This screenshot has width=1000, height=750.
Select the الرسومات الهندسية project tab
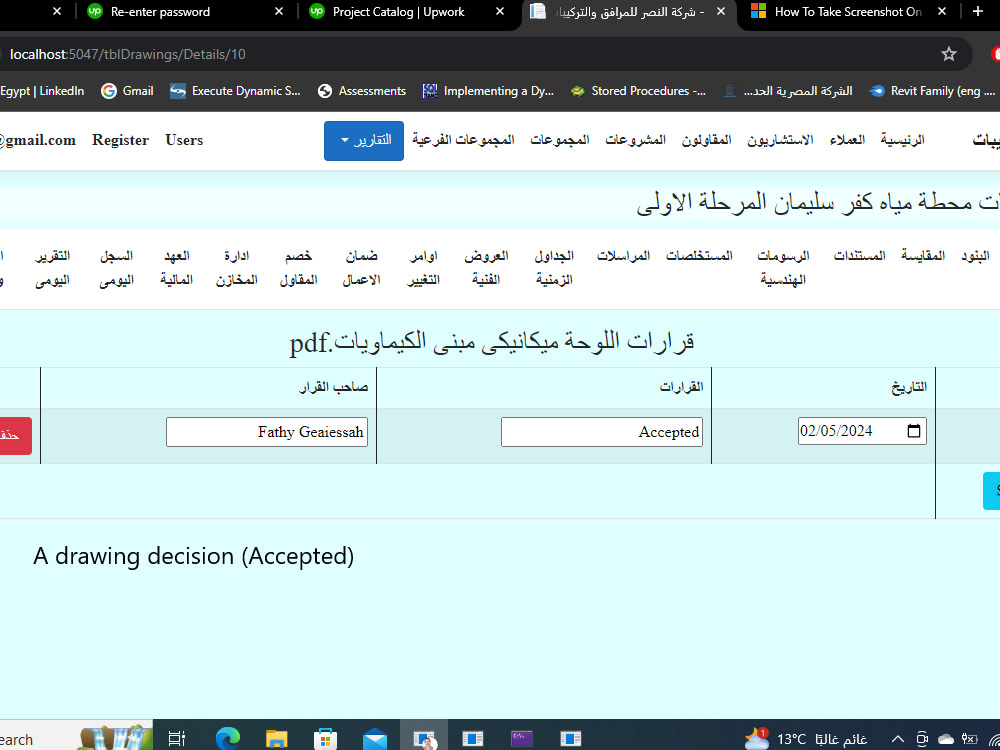(x=783, y=267)
